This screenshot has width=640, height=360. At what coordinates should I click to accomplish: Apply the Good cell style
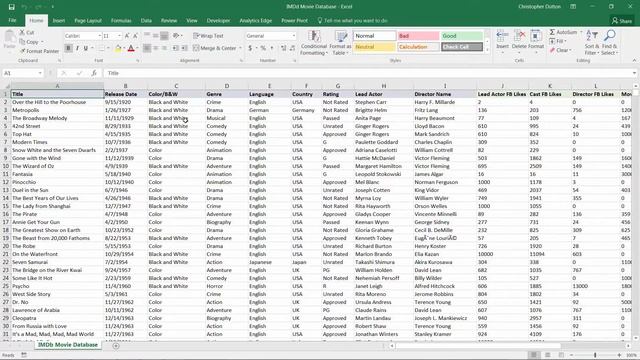pyautogui.click(x=462, y=36)
